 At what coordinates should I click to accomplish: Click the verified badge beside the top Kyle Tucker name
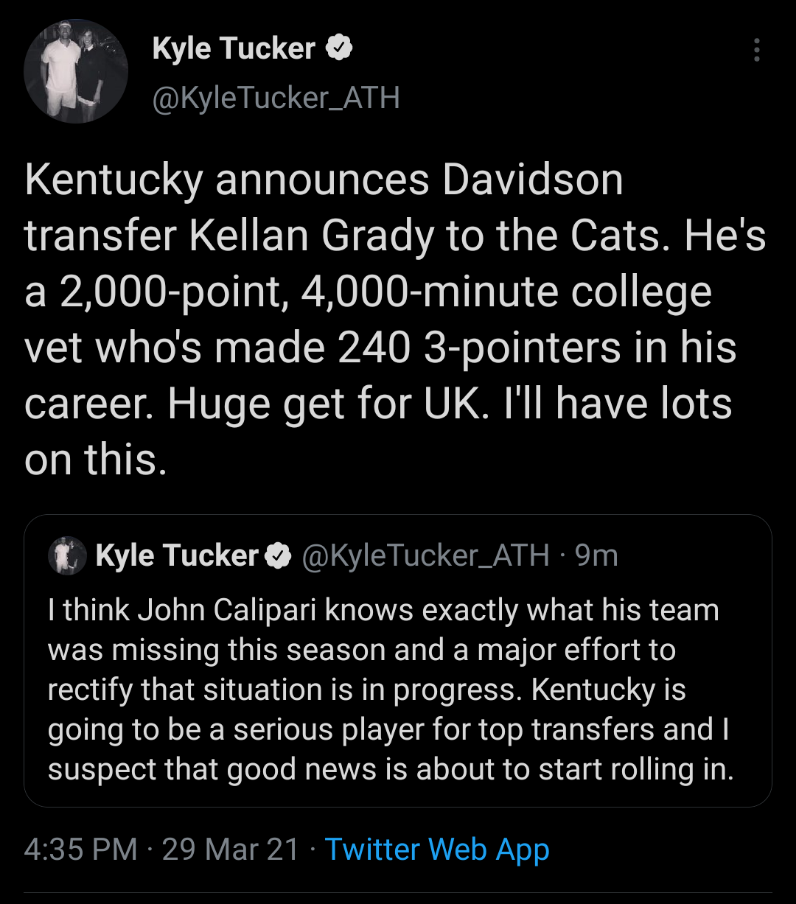(x=340, y=48)
